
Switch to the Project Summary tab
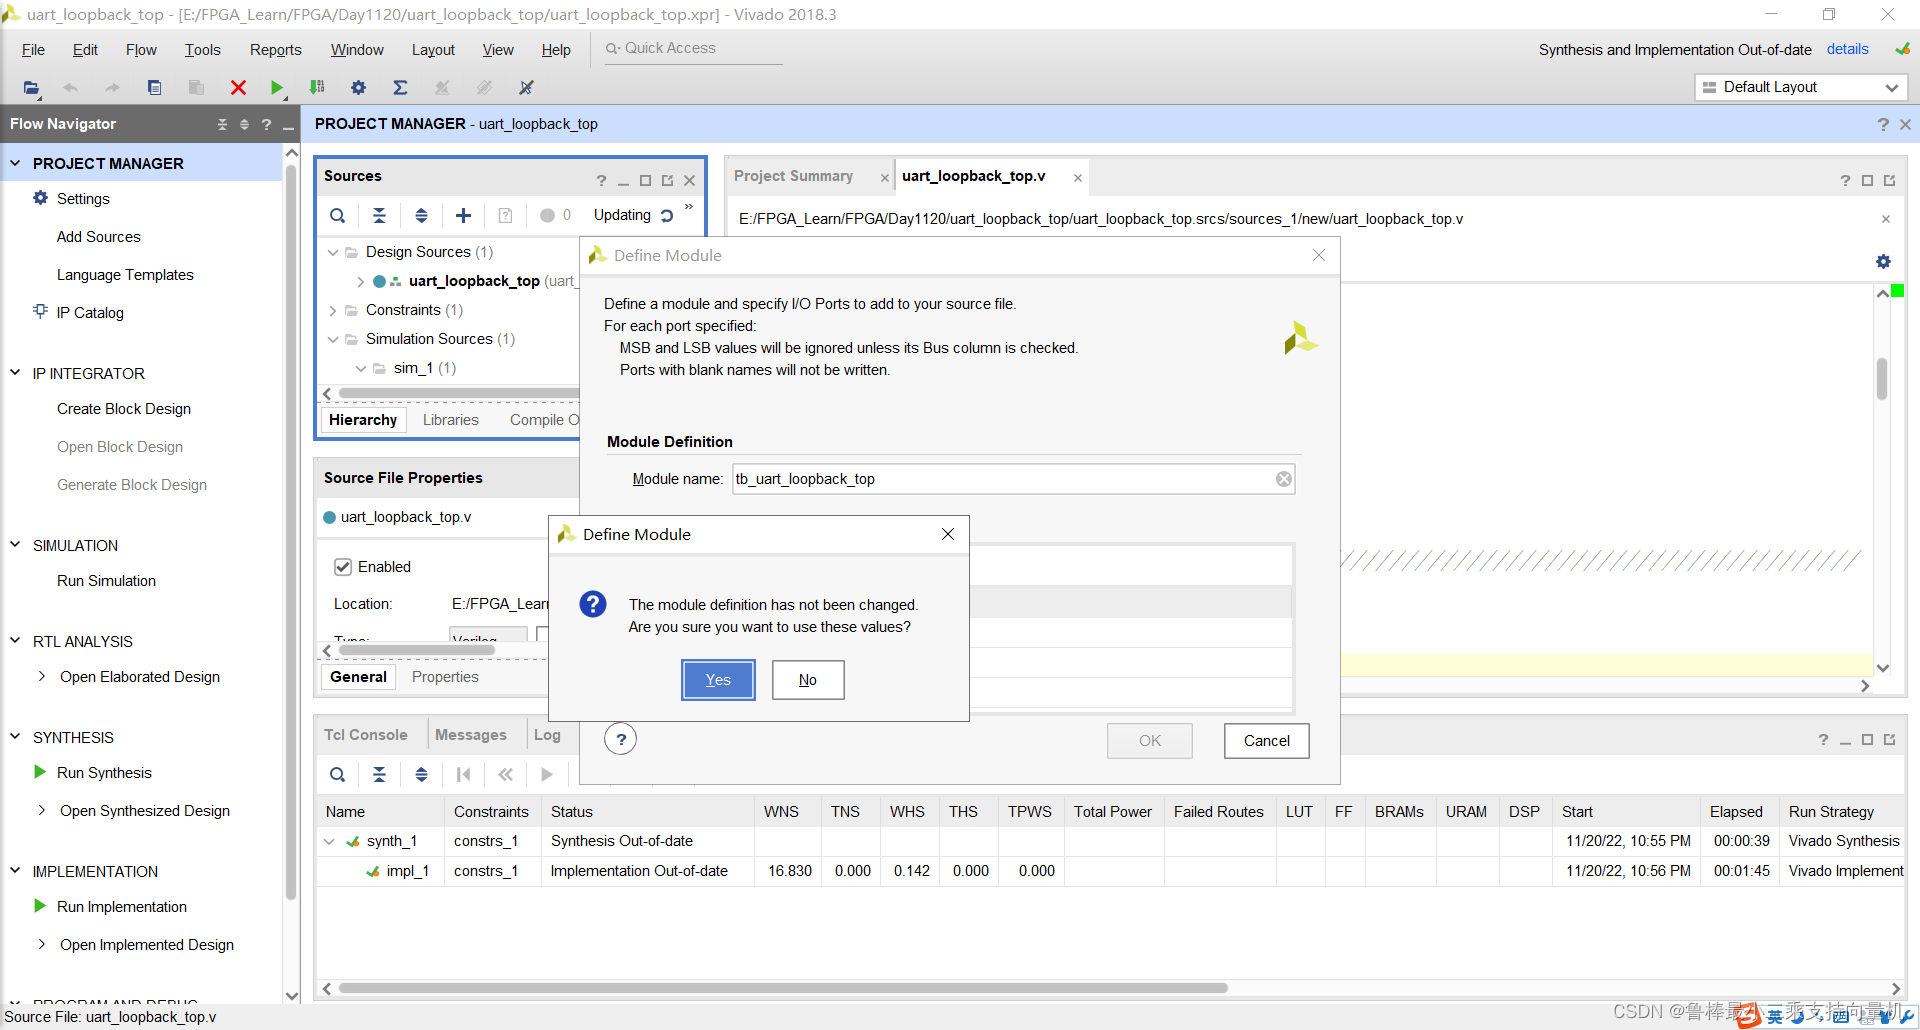tap(793, 176)
